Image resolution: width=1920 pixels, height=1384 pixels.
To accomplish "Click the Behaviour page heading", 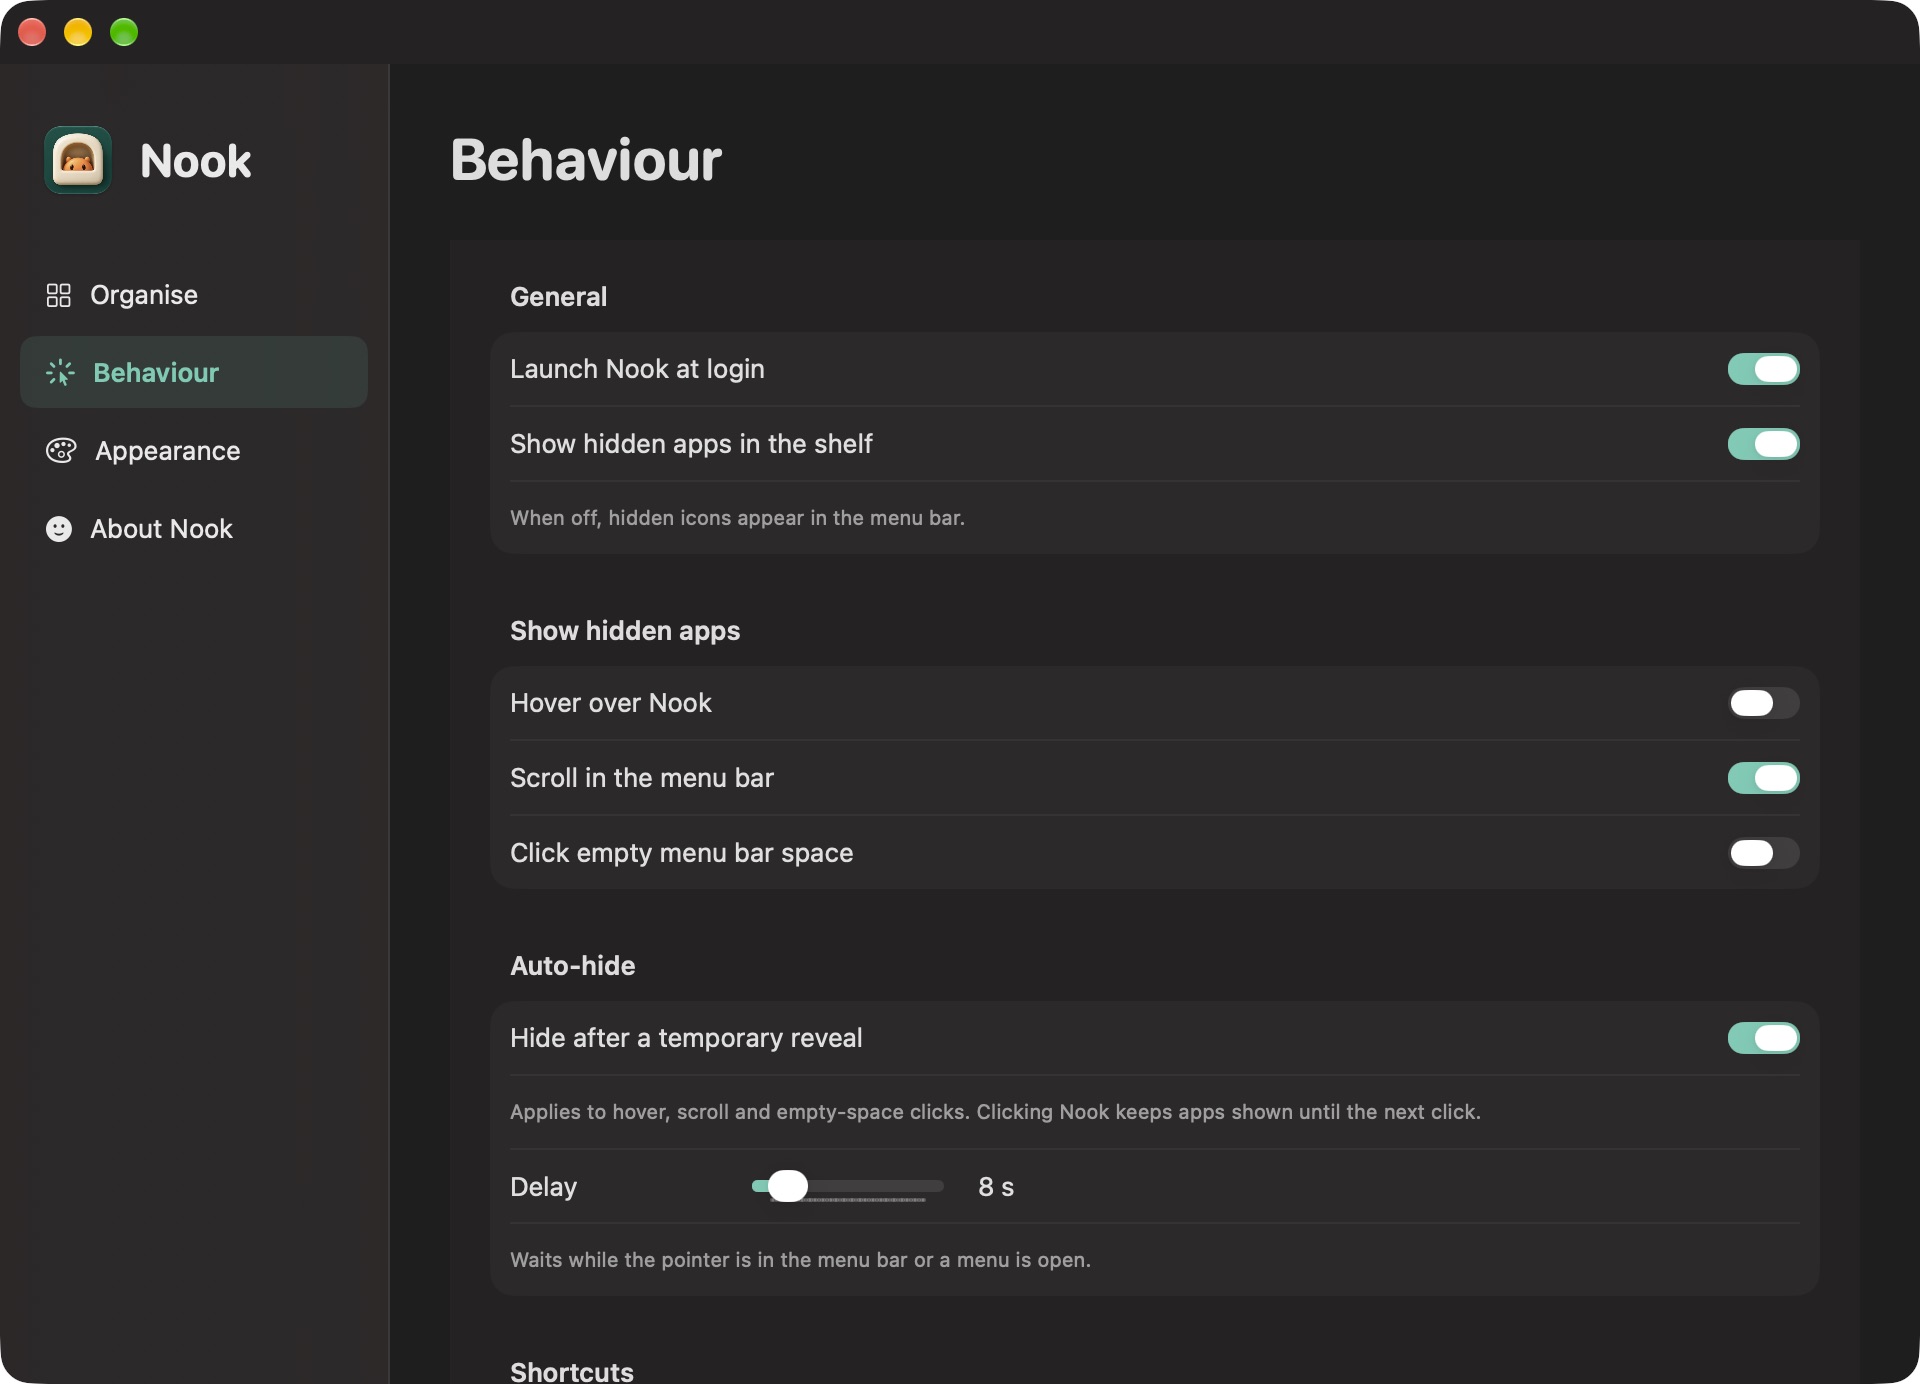I will pos(586,160).
